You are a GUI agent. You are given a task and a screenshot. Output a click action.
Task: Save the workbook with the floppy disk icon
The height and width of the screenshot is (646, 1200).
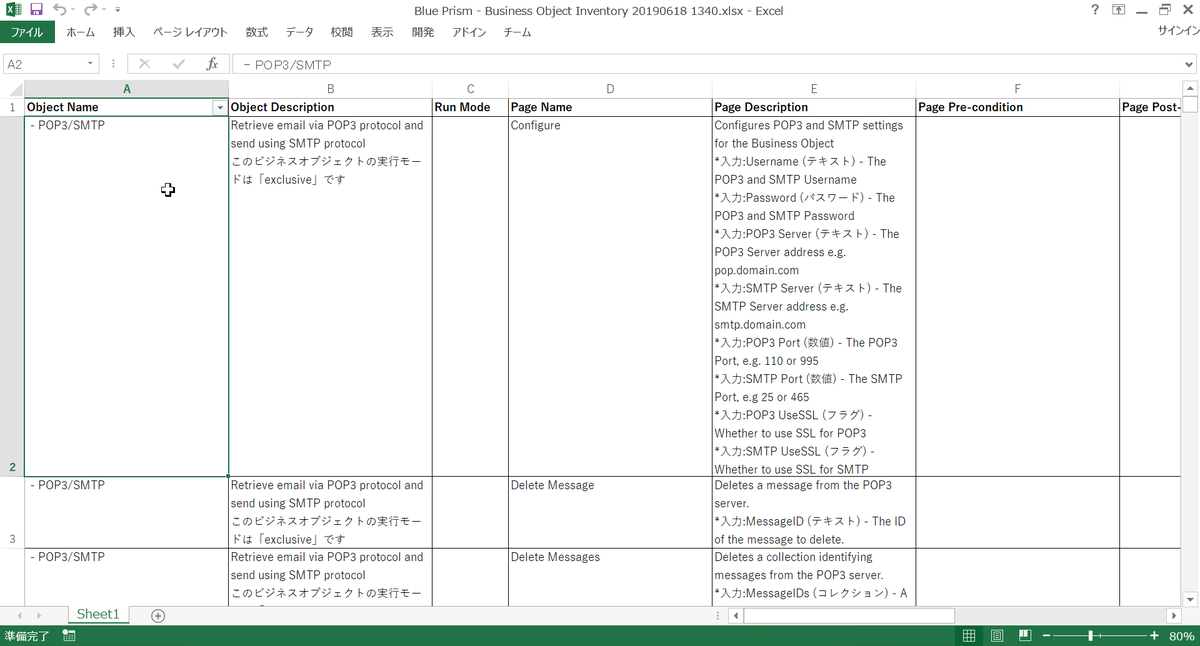click(x=36, y=10)
